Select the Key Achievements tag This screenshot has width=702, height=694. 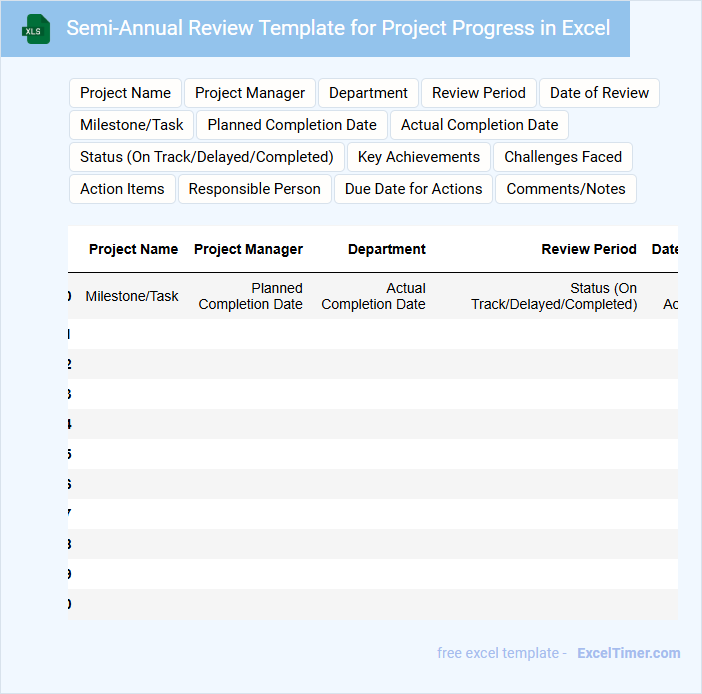(419, 157)
